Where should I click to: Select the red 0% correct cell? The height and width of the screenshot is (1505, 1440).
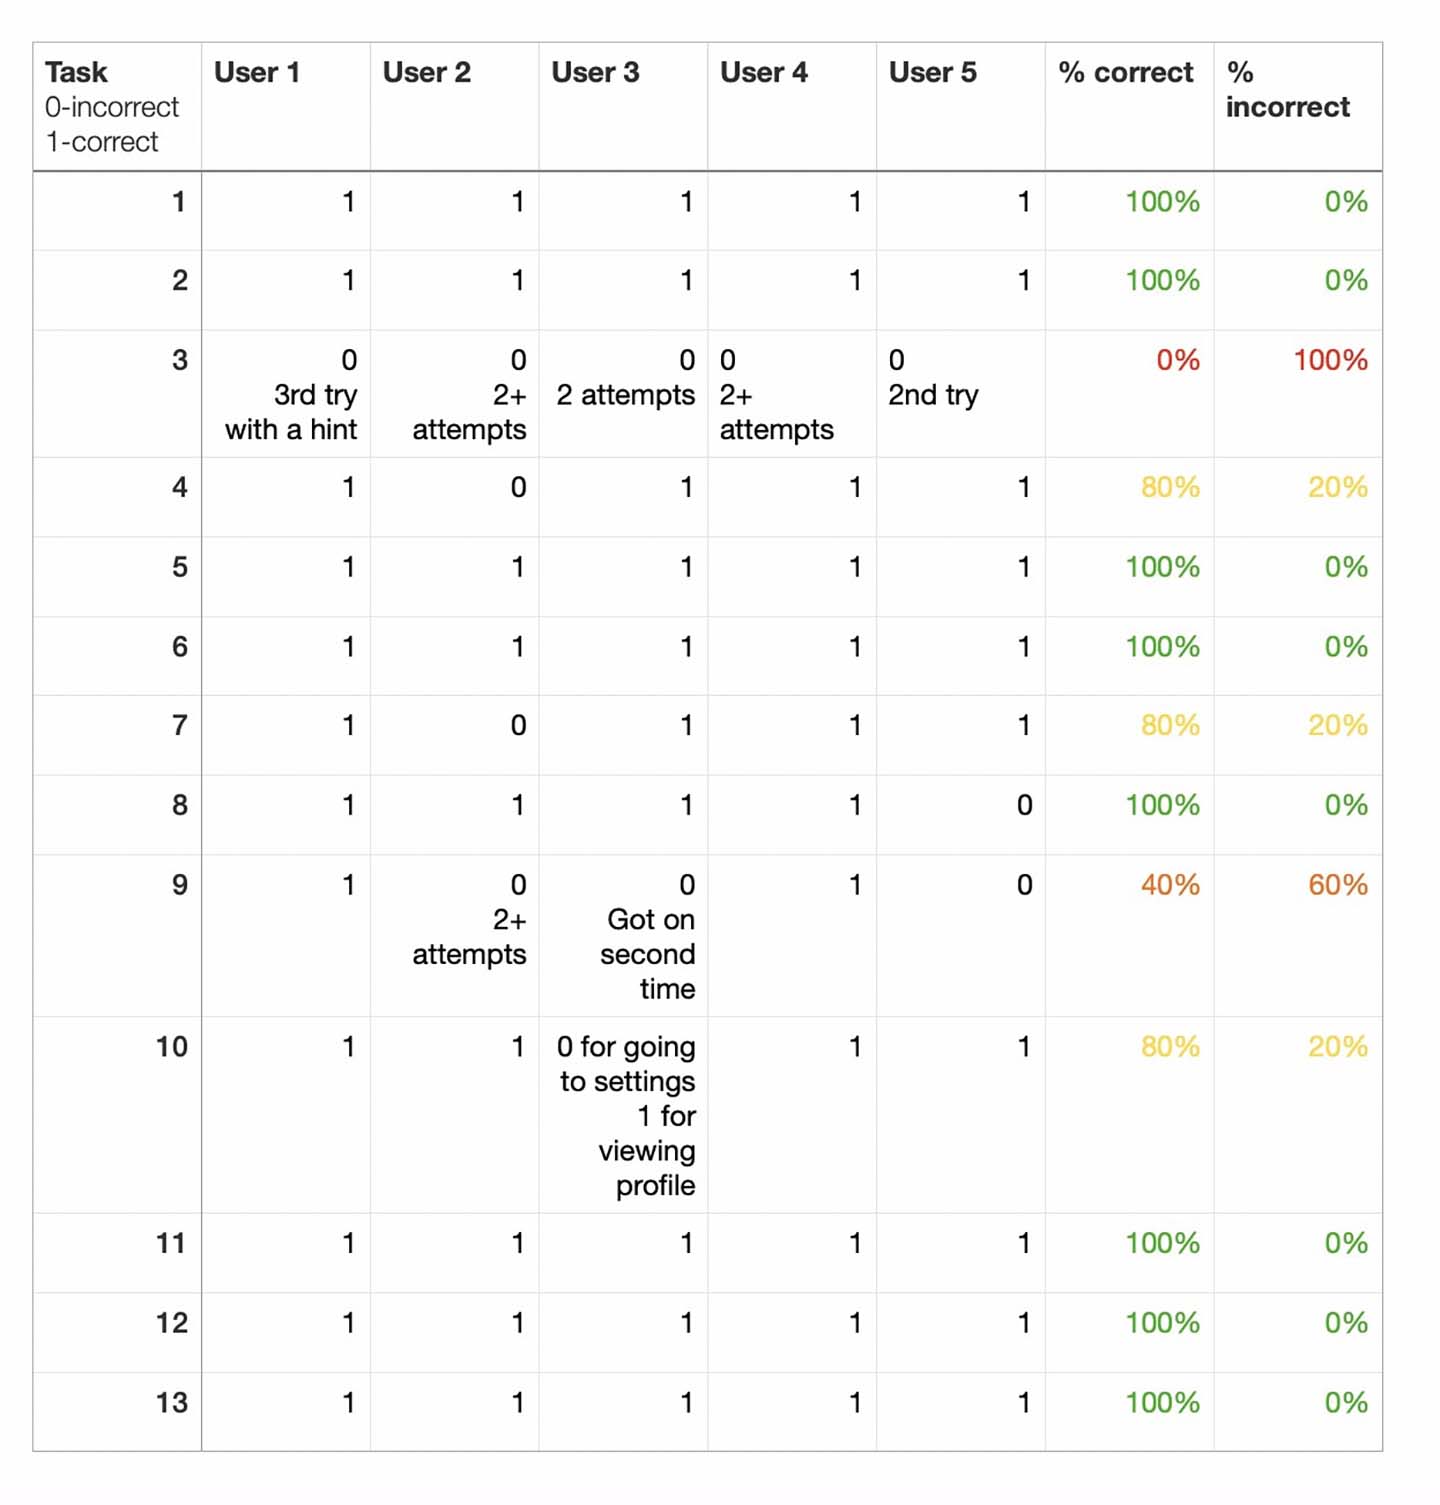pos(1177,361)
